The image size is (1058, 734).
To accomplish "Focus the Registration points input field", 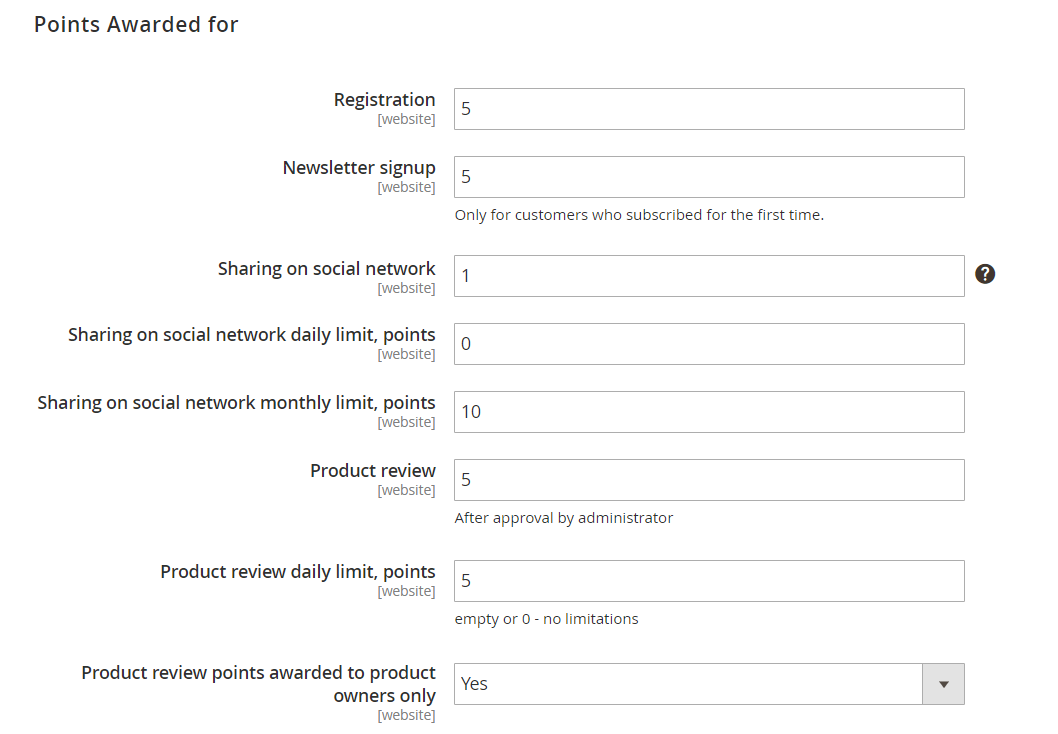I will 709,109.
